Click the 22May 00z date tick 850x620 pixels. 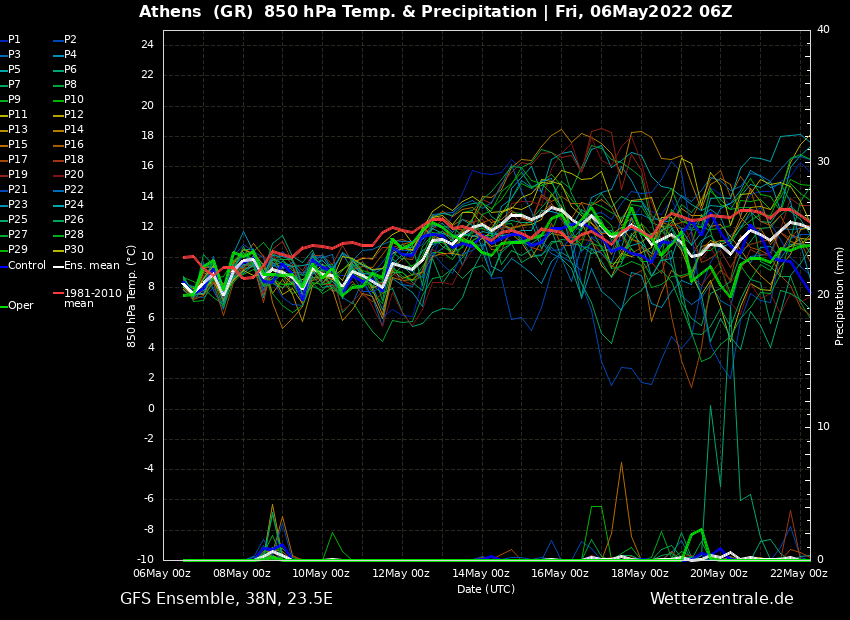(798, 574)
